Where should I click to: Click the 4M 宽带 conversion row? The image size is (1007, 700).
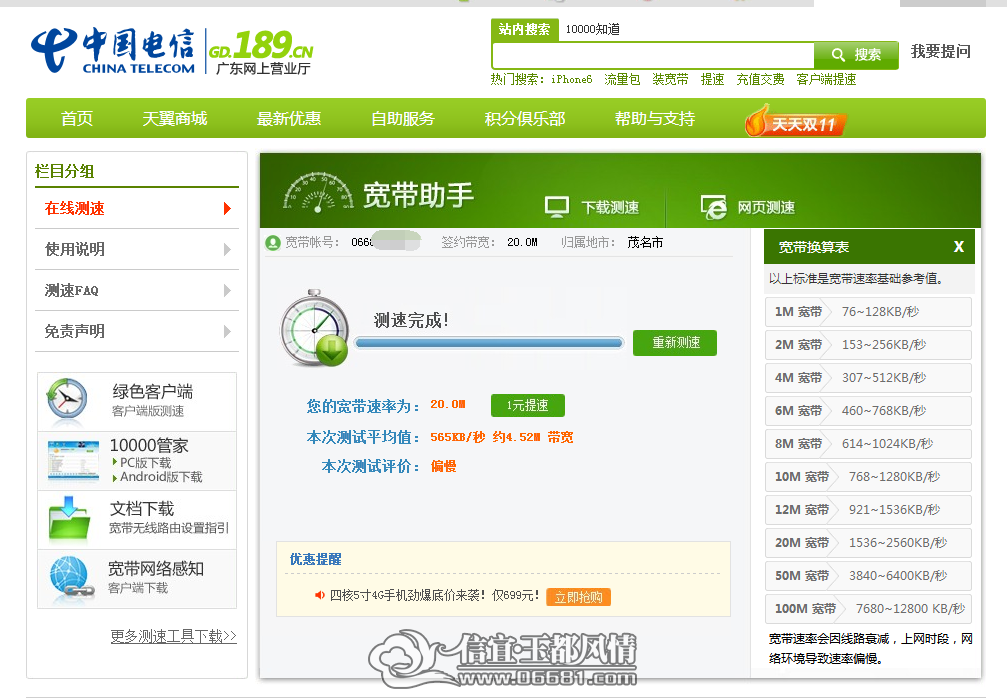click(x=868, y=378)
